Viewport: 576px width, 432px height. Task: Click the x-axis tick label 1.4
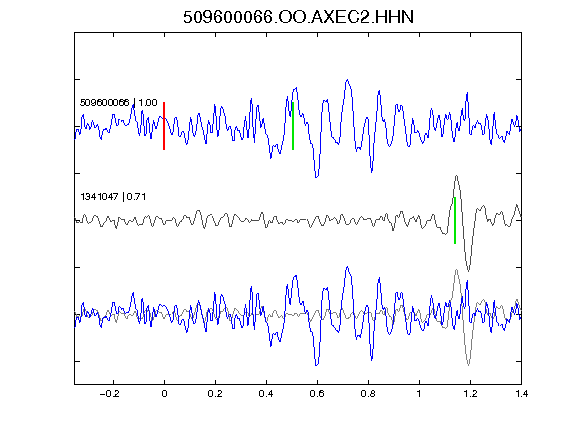[521, 394]
